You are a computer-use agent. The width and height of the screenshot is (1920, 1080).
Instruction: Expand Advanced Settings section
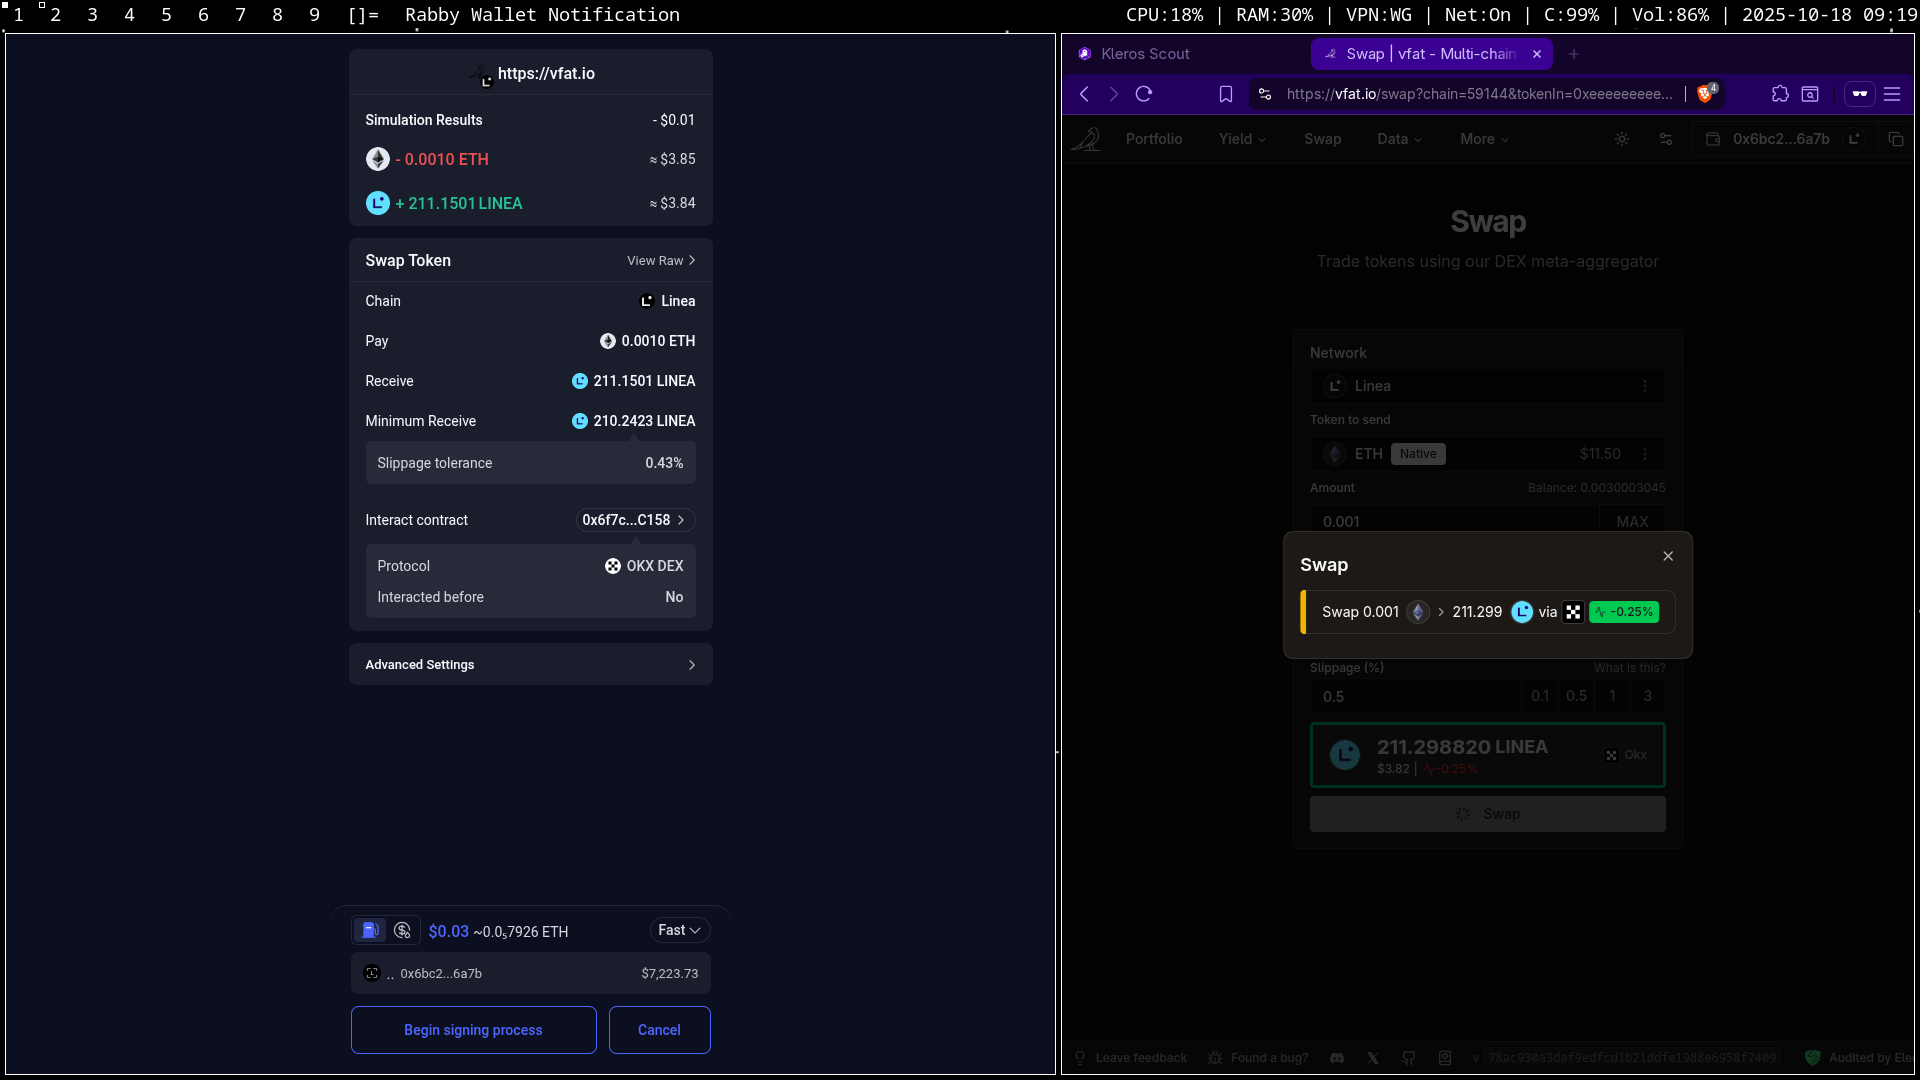click(531, 665)
